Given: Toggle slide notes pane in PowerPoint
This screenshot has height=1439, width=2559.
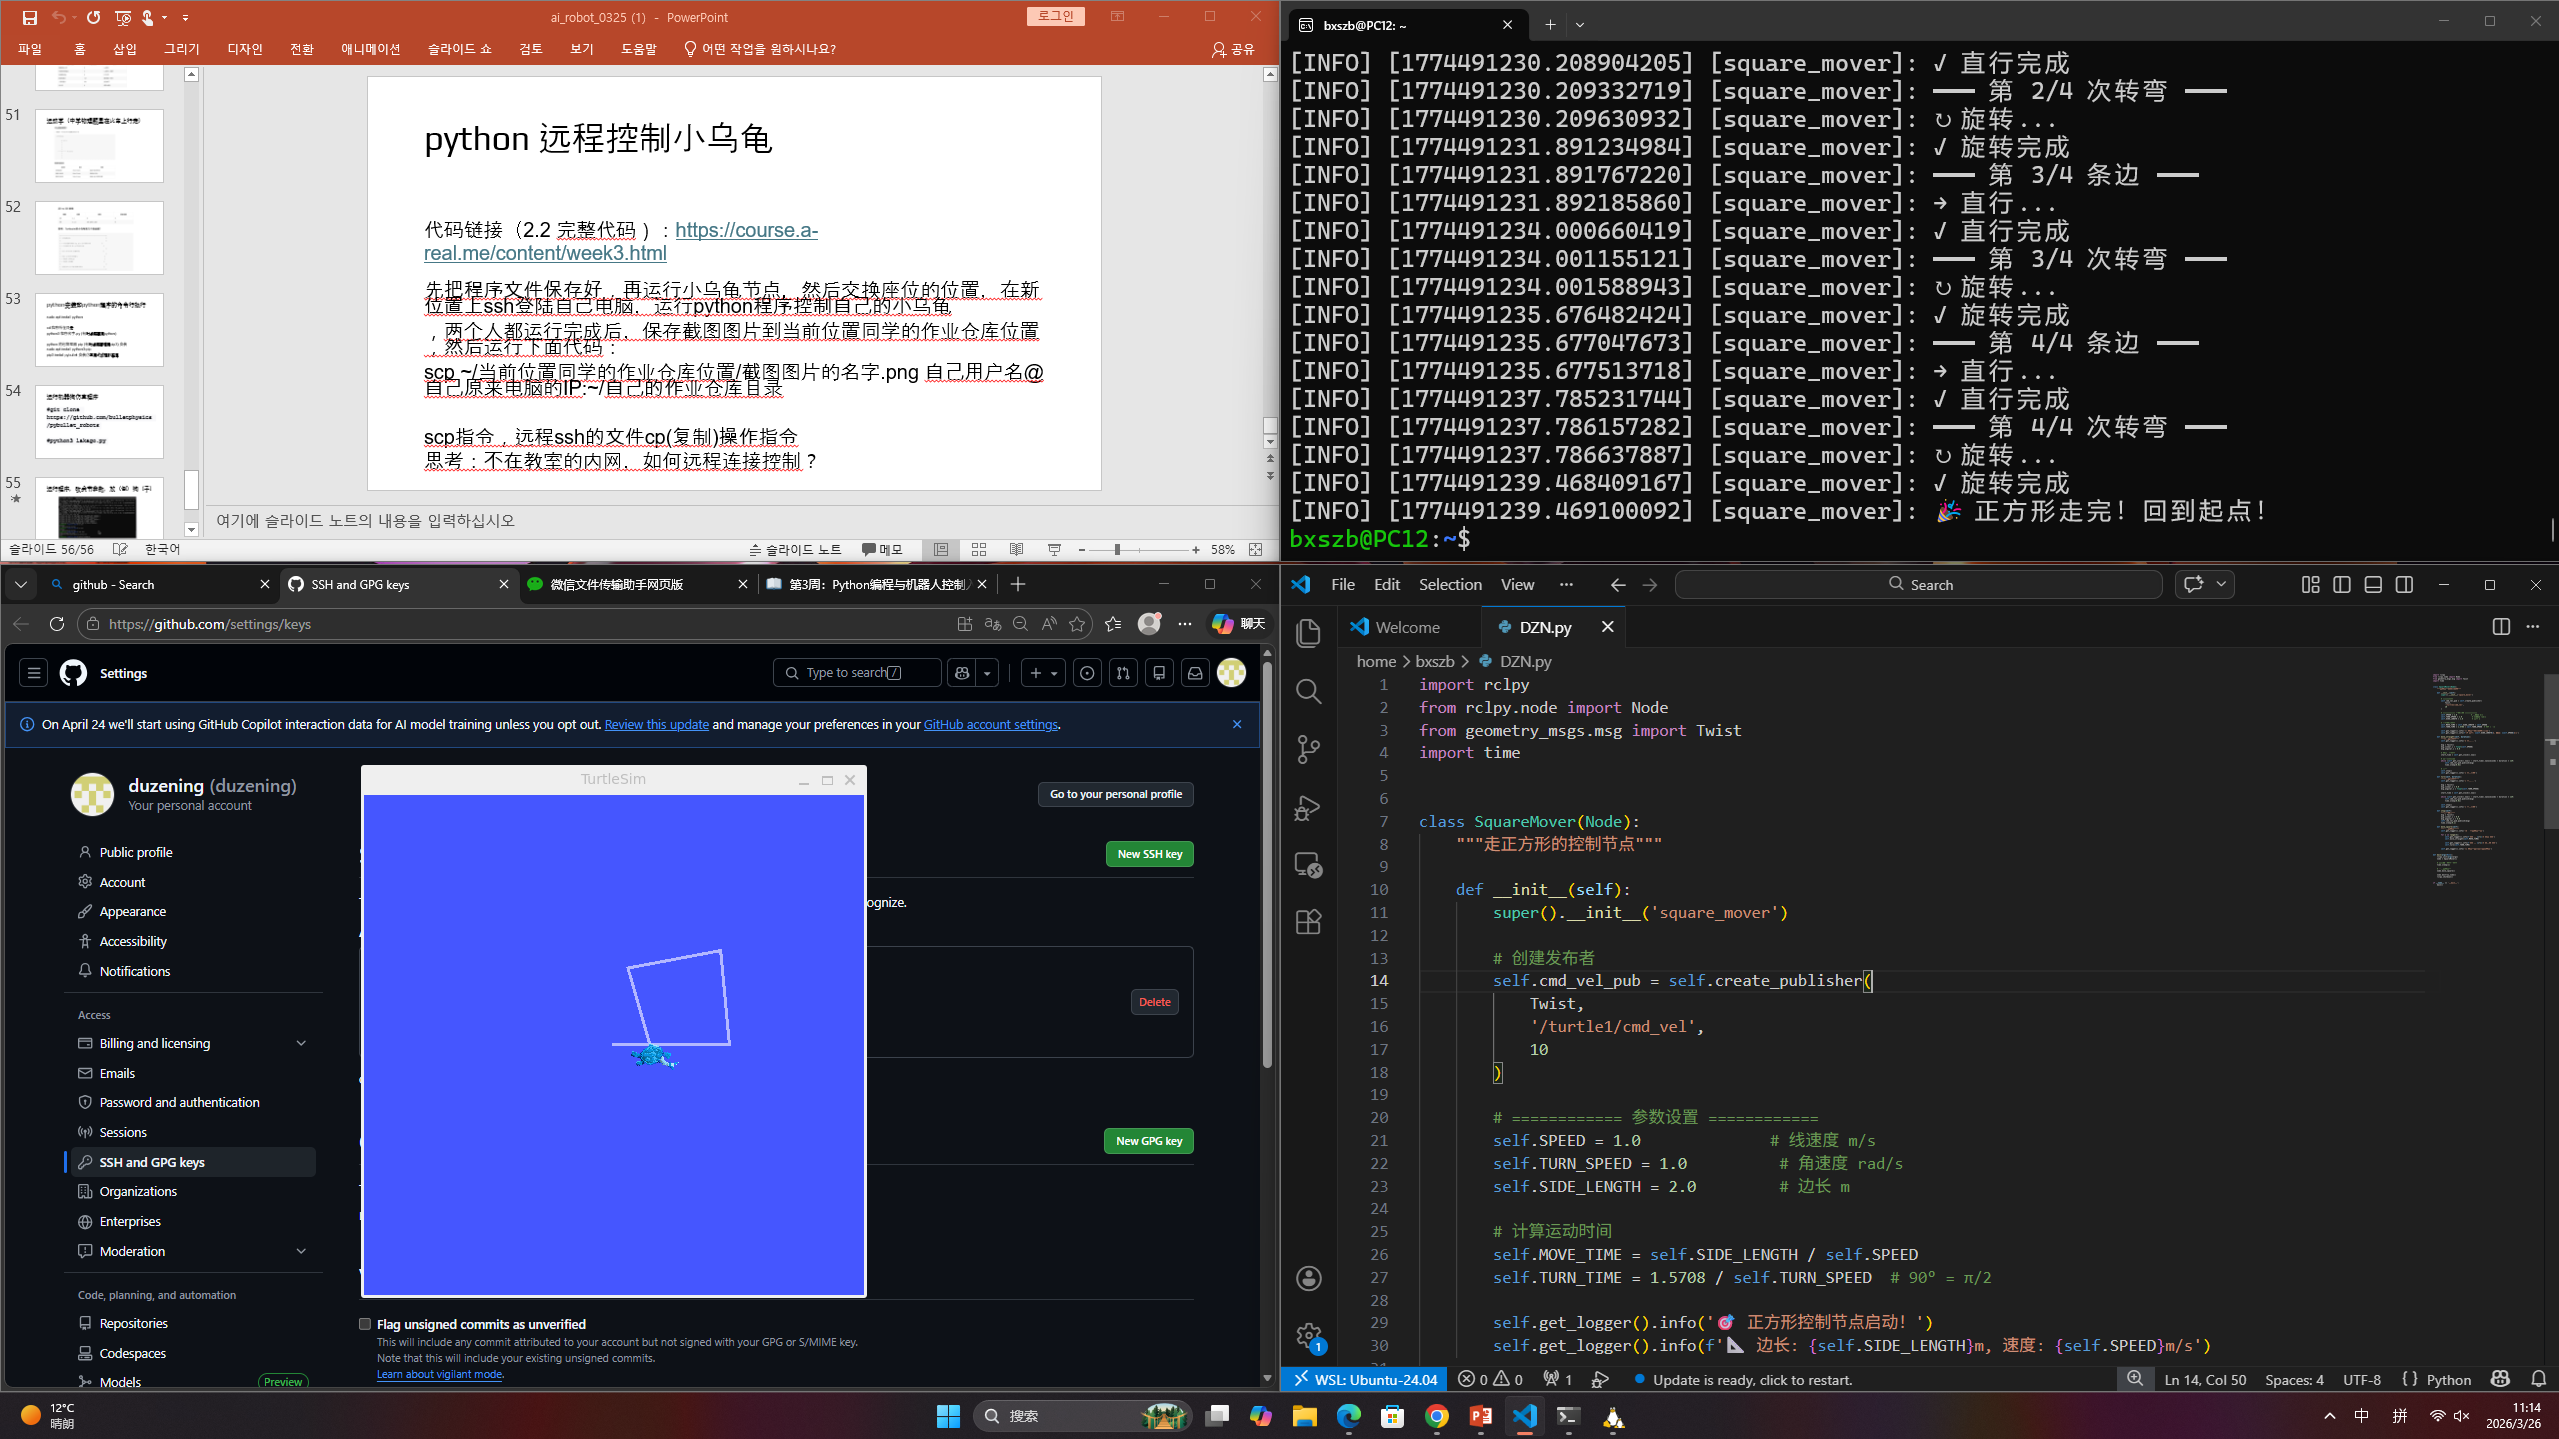Looking at the screenshot, I should click(x=795, y=549).
